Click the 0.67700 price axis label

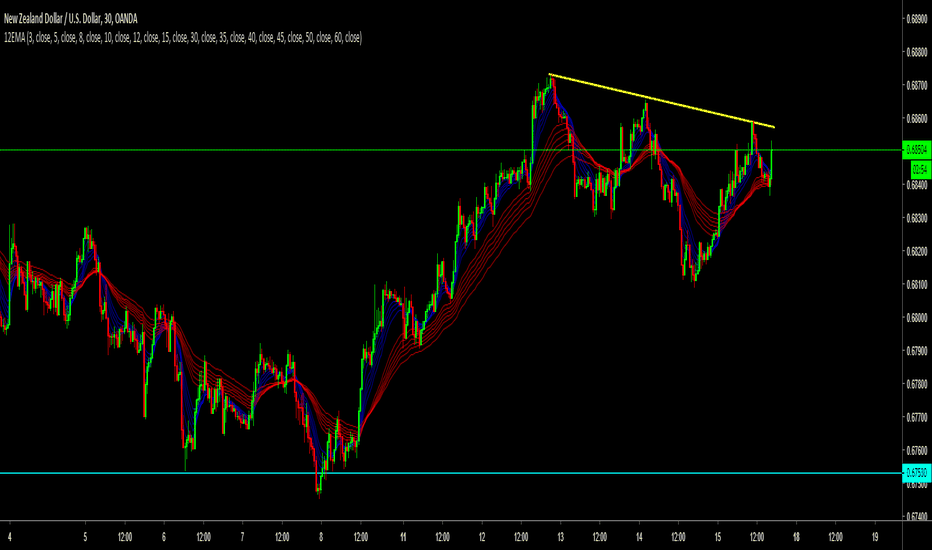click(x=917, y=417)
